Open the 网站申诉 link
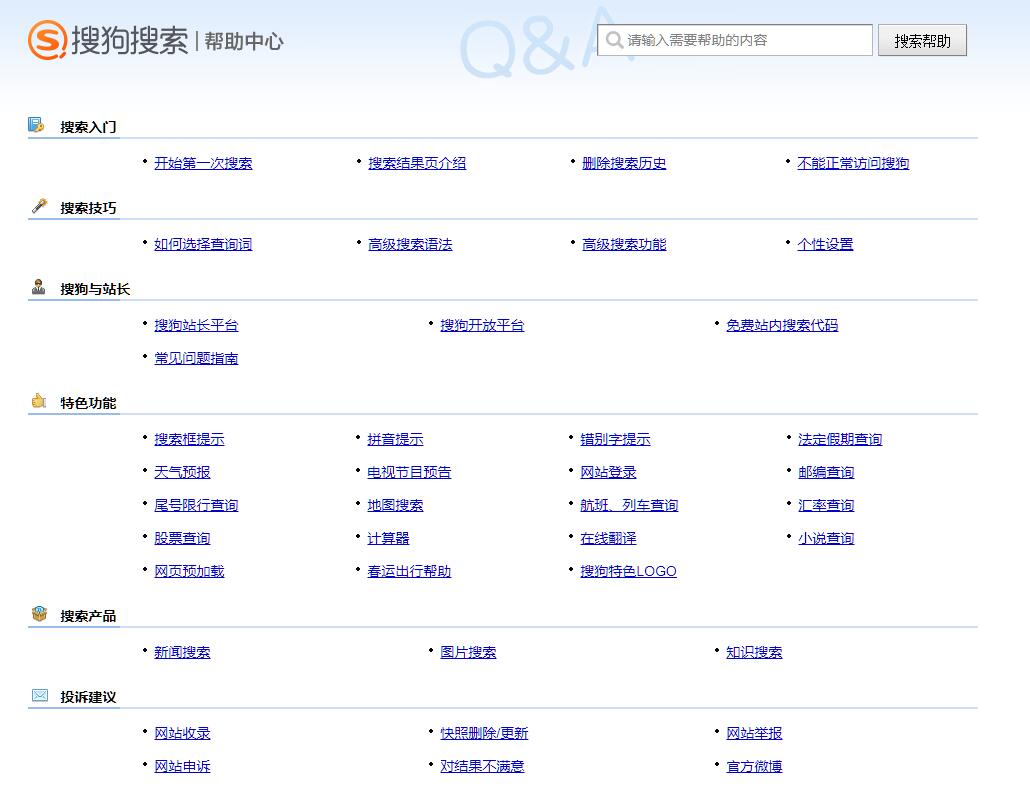This screenshot has height=794, width=1030. pos(182,766)
